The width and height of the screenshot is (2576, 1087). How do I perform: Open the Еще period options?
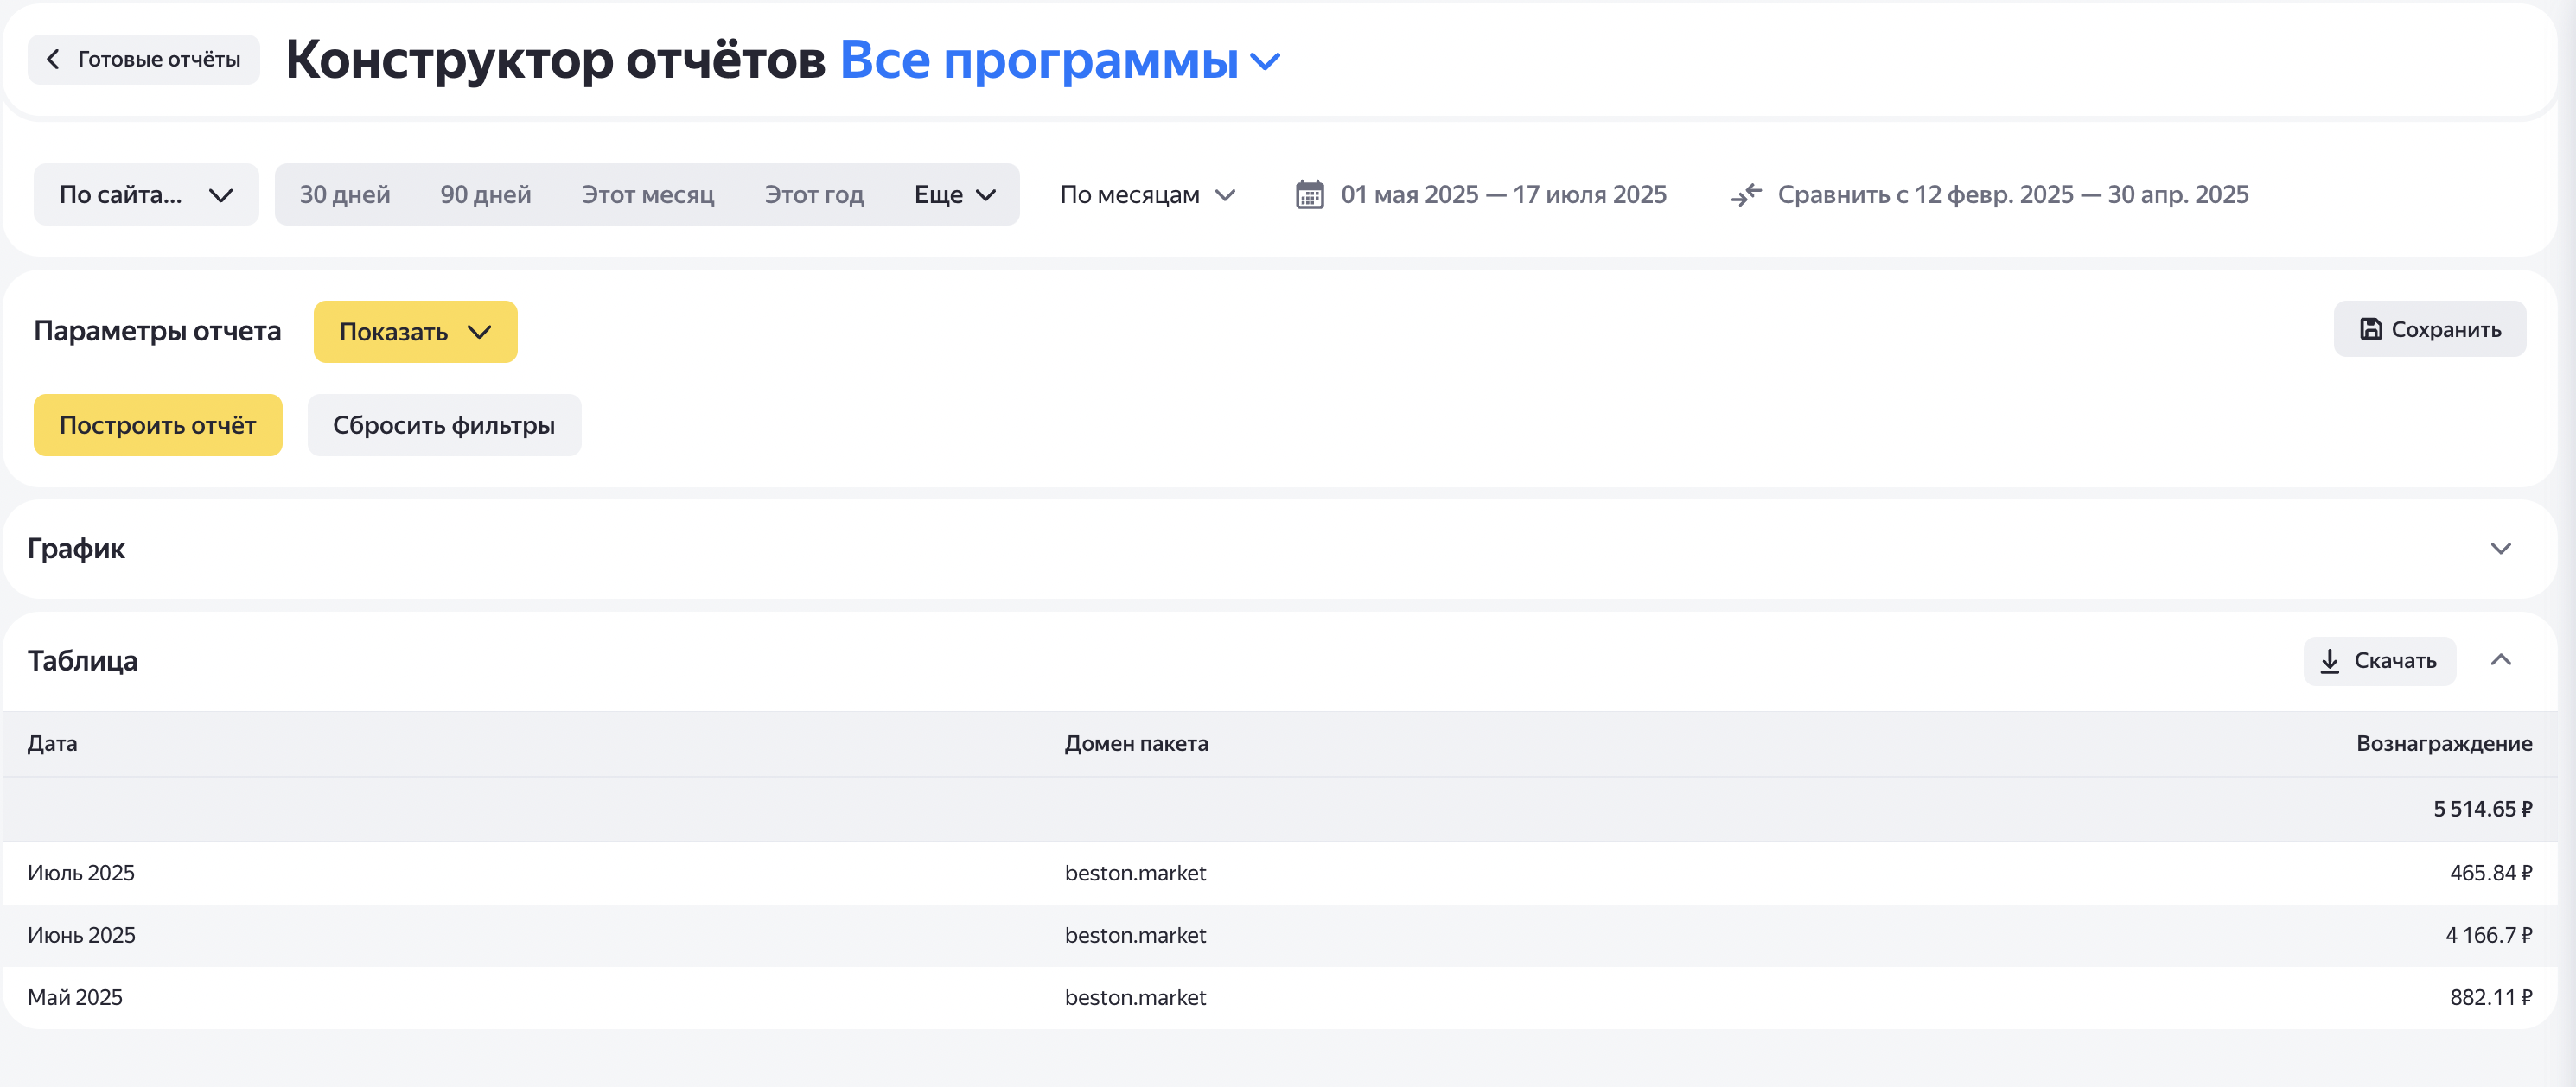point(955,194)
